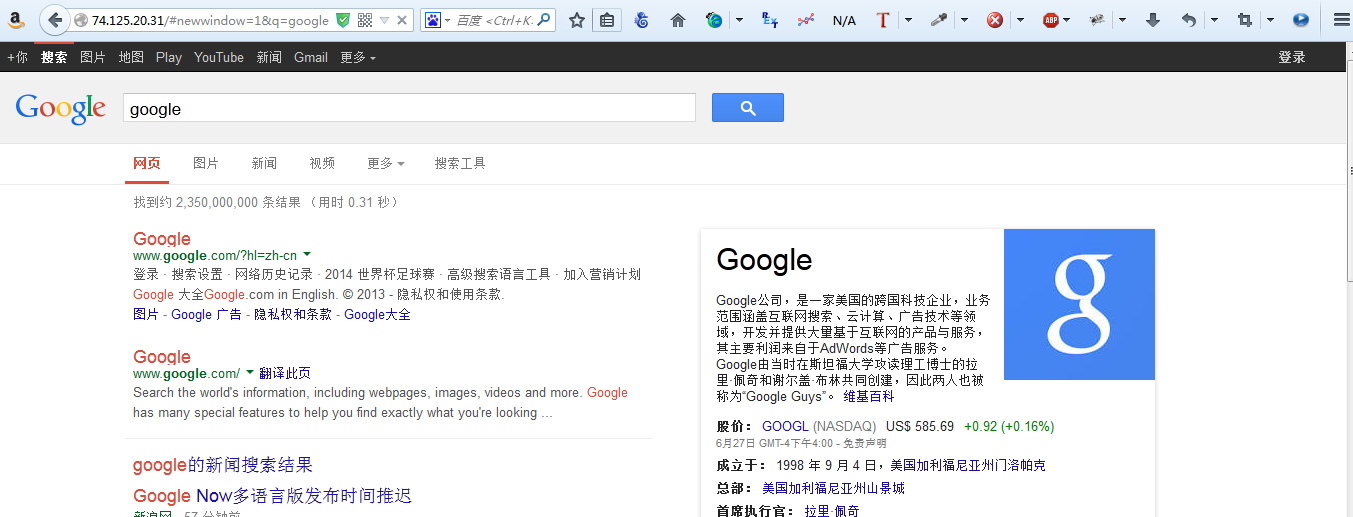The image size is (1353, 517).
Task: Click the Amazon icon in the toolbar
Action: 18,20
